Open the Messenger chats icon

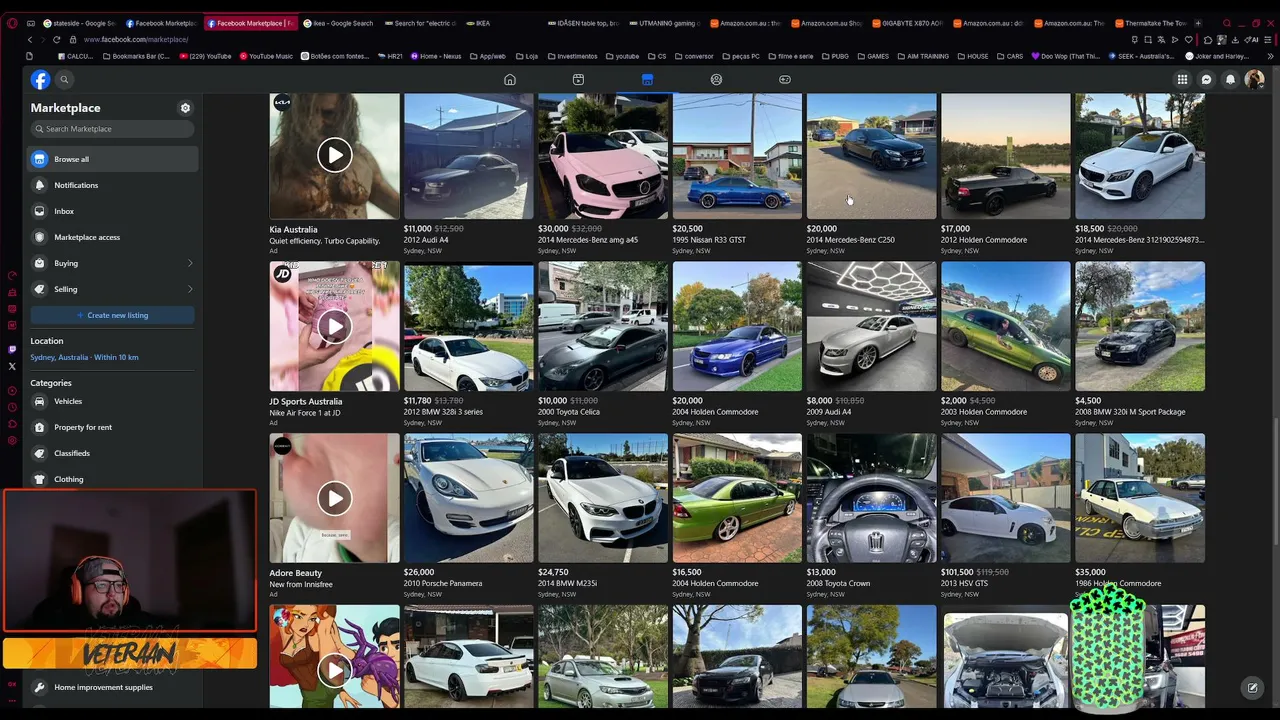pyautogui.click(x=1206, y=80)
